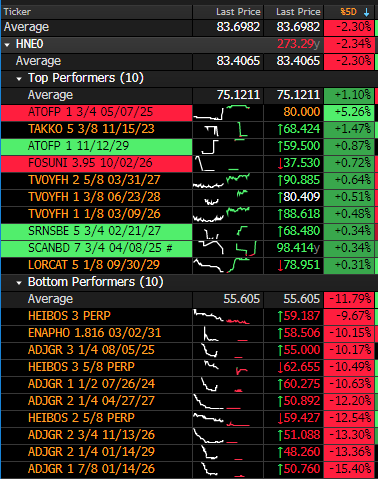The image size is (378, 479).
Task: Select ADJGR 2 1/4 04/27/27 ticker
Action: 91,401
